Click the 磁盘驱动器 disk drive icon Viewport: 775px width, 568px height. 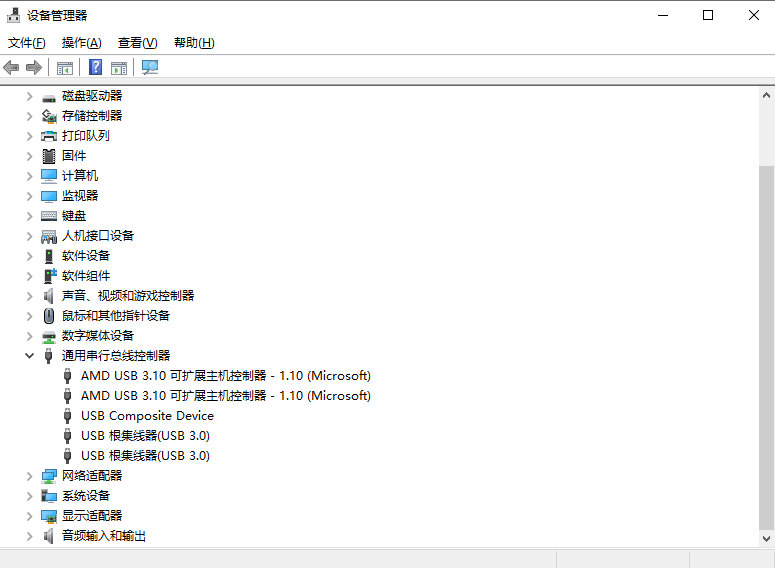[x=49, y=96]
